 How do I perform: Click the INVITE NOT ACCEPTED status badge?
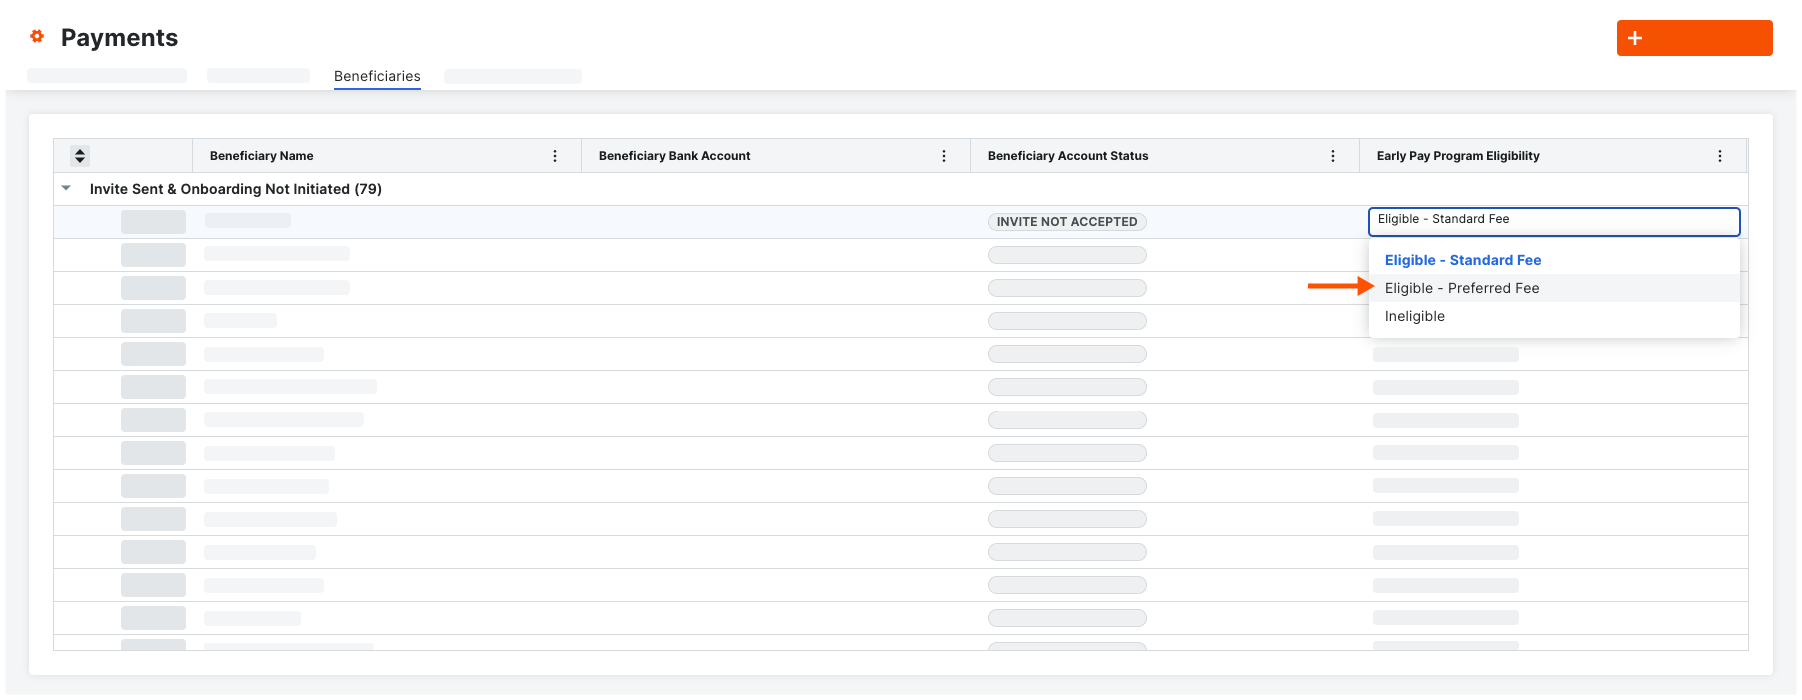[1067, 222]
